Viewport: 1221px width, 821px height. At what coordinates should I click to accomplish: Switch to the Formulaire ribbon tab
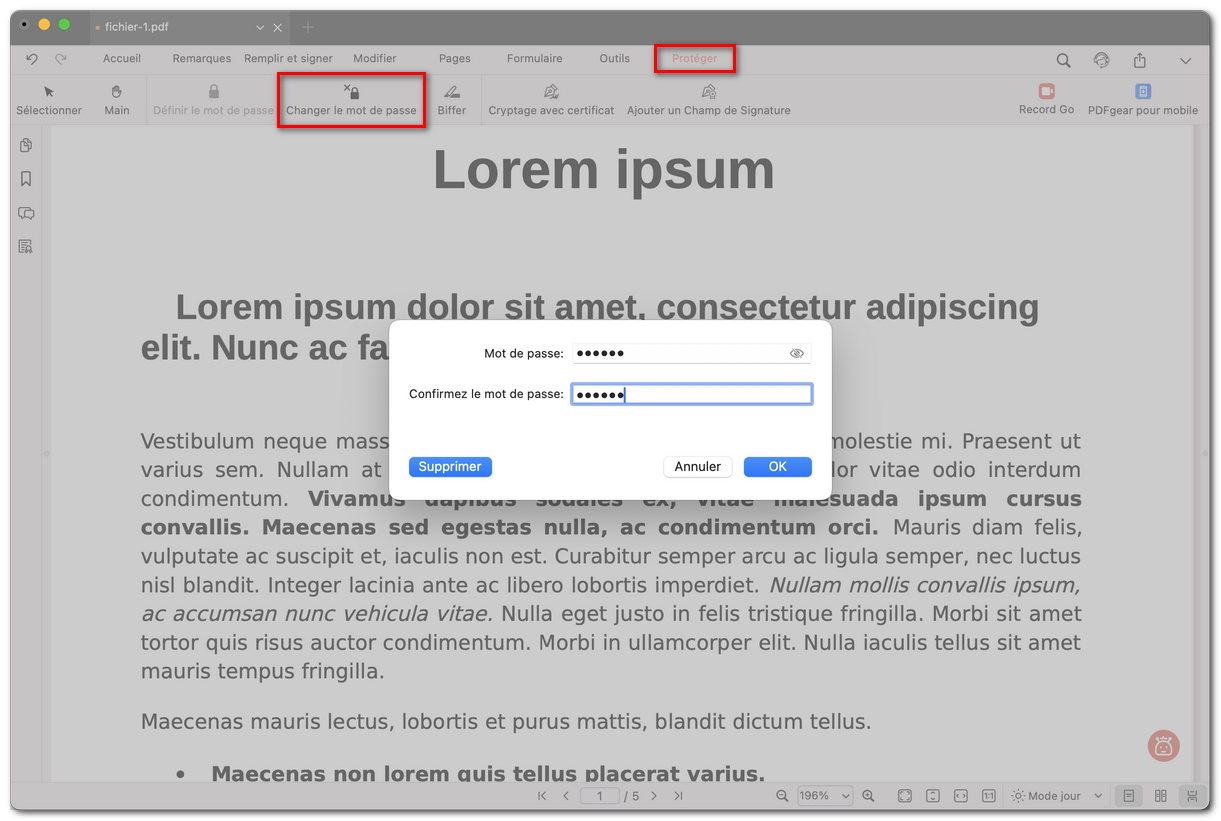(x=534, y=58)
